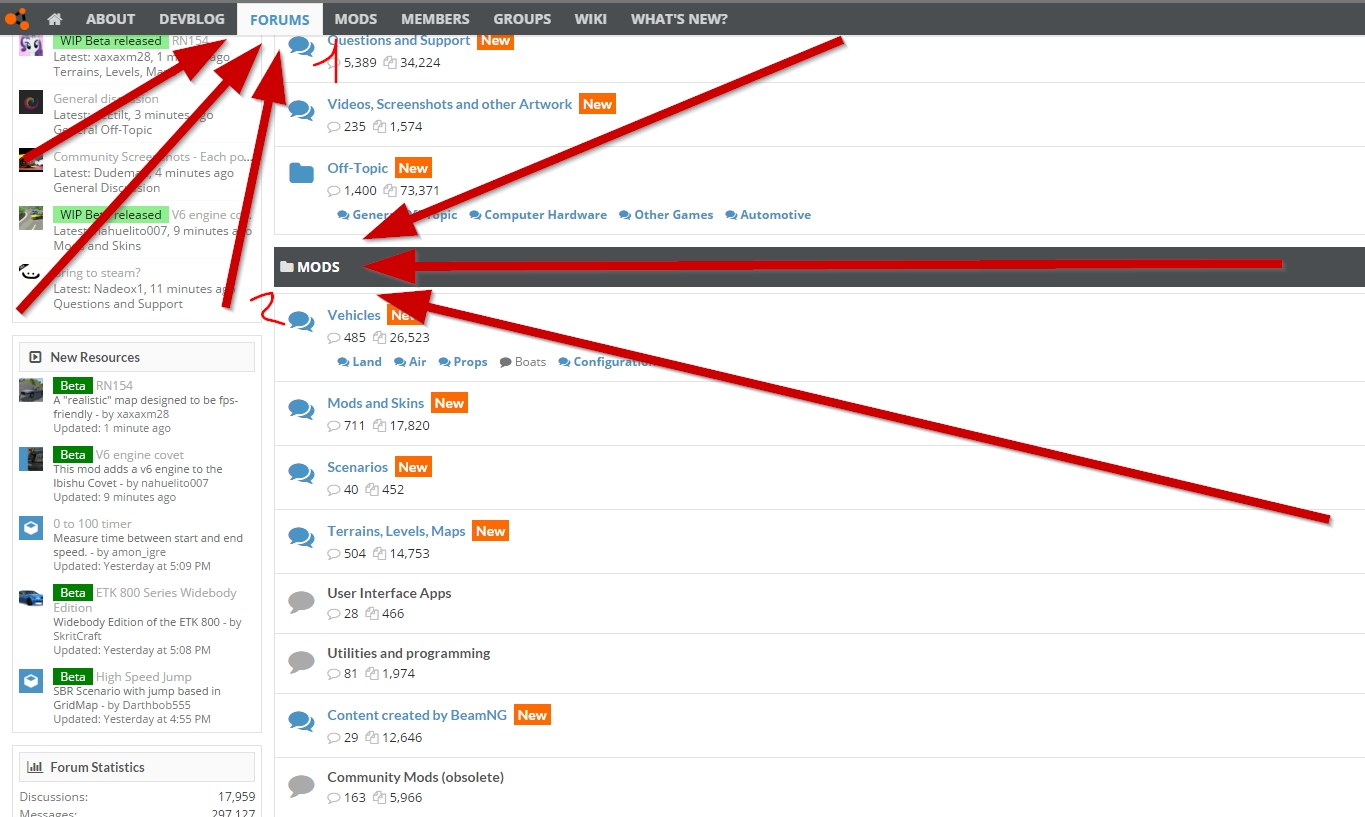Screen dimensions: 1365x817
Task: Click the Utilities and programming bubble icon
Action: (x=301, y=661)
